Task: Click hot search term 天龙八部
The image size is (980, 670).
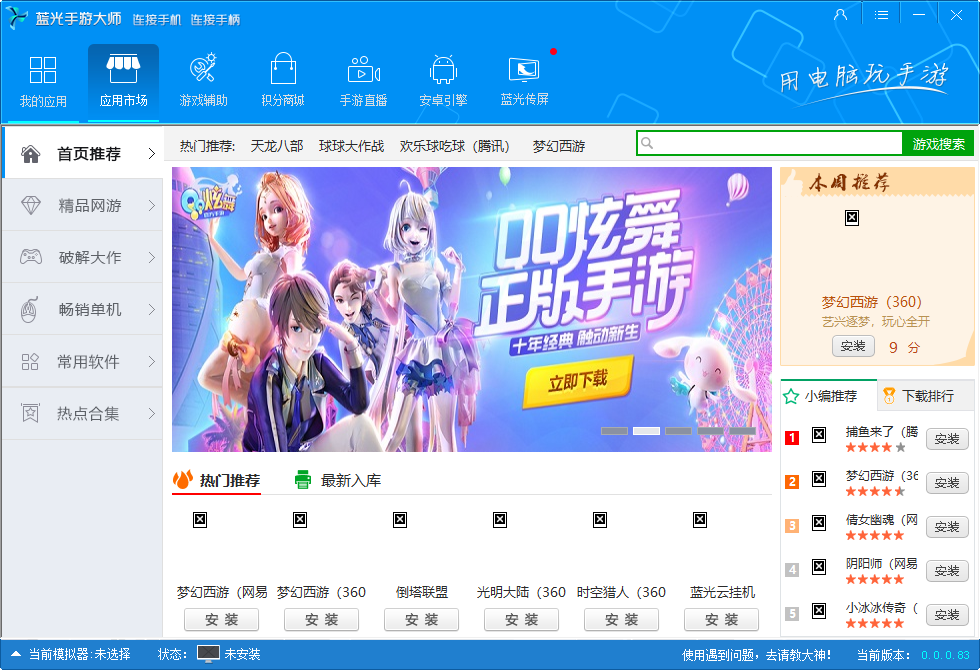Action: (277, 146)
